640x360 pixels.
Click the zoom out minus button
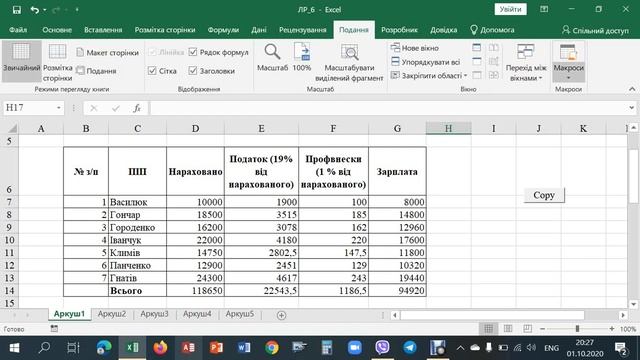[542, 329]
